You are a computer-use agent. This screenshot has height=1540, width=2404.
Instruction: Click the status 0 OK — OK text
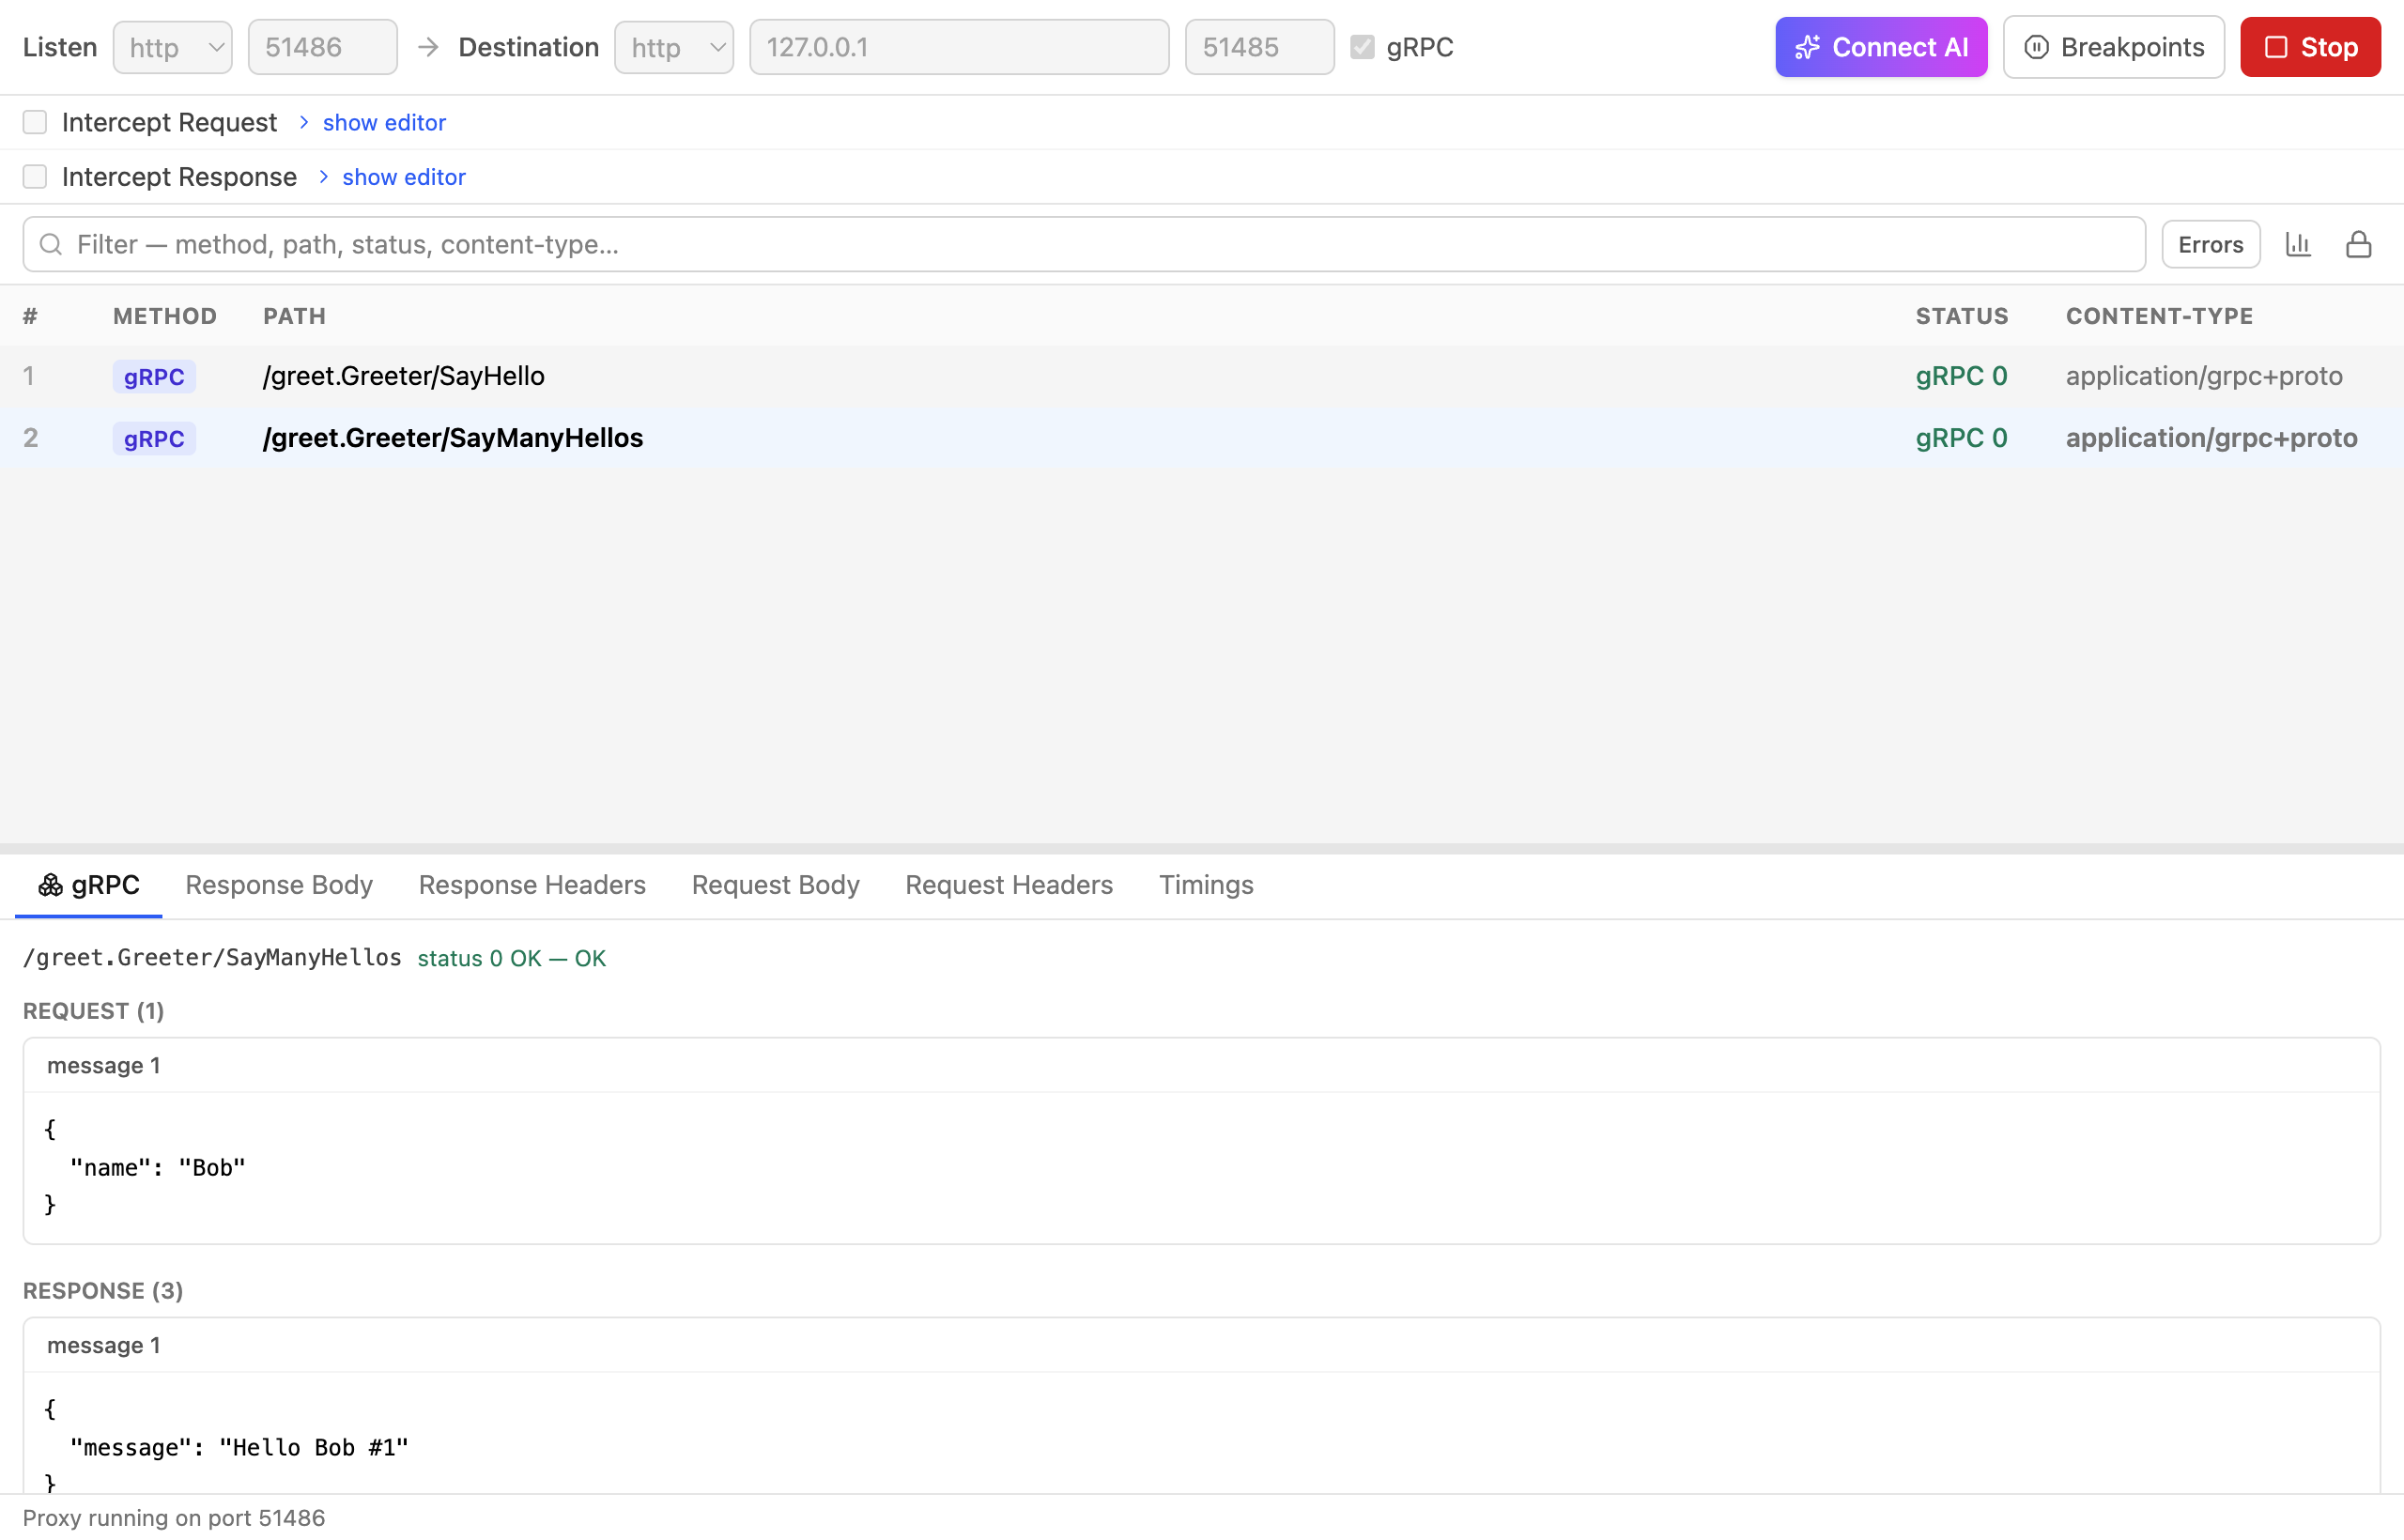click(x=512, y=958)
